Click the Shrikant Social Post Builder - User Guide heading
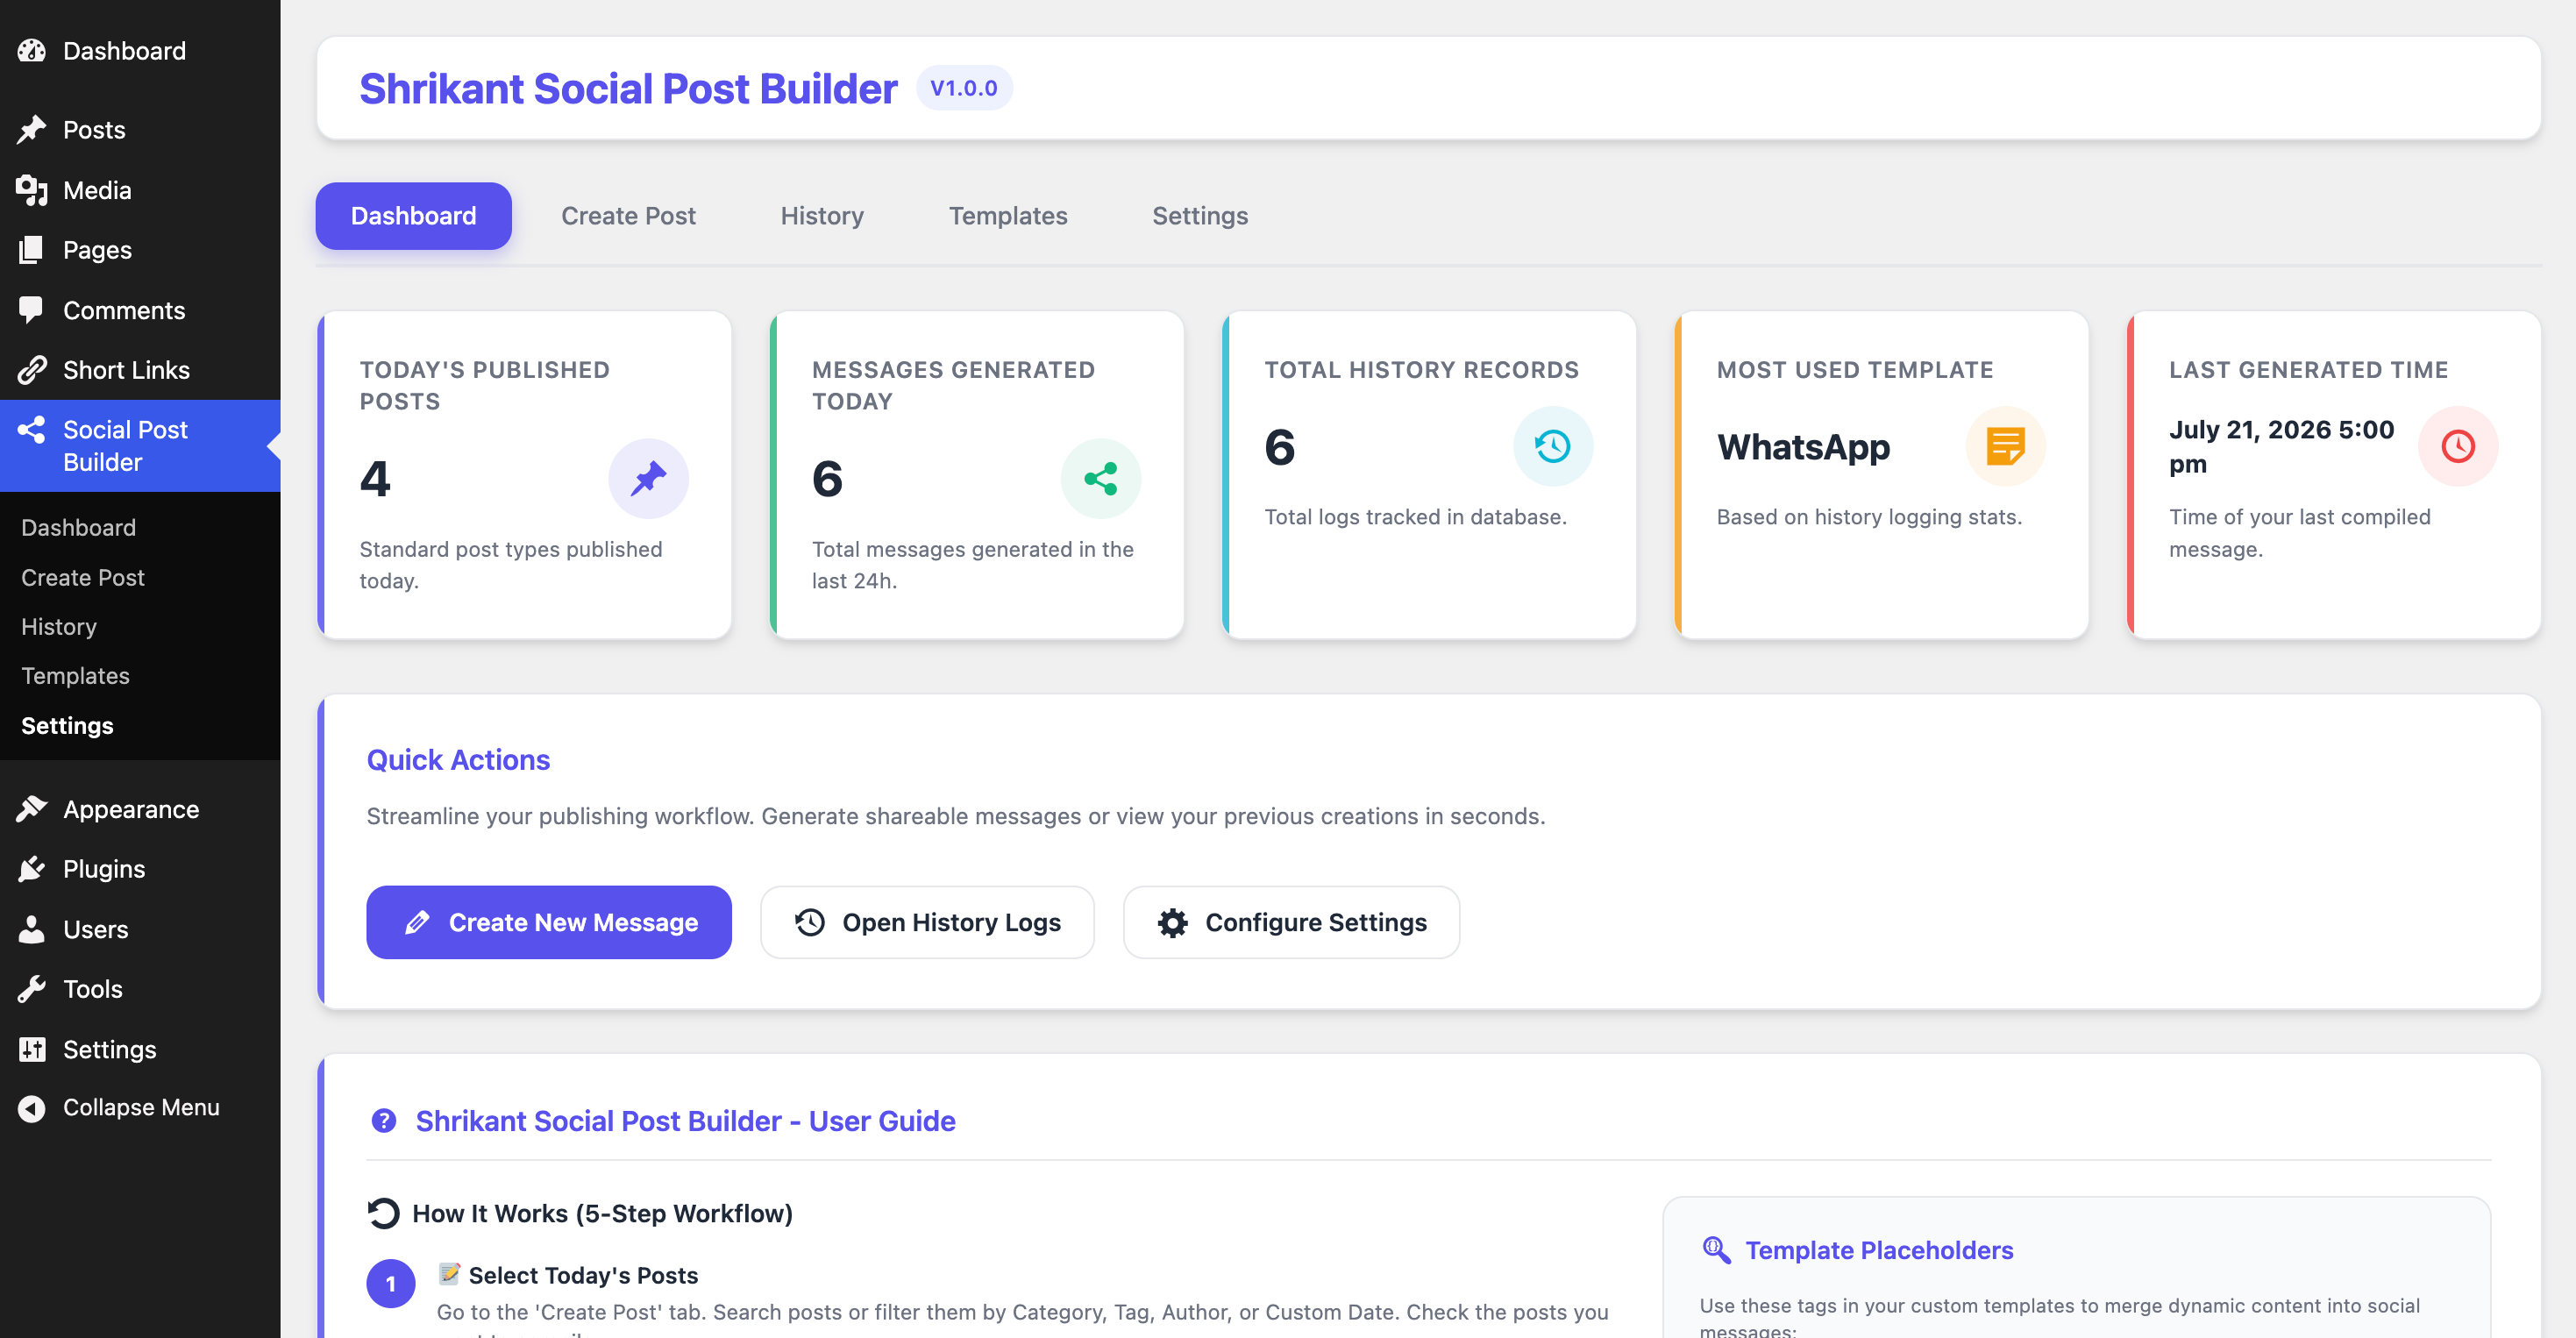This screenshot has width=2576, height=1338. coord(685,1121)
